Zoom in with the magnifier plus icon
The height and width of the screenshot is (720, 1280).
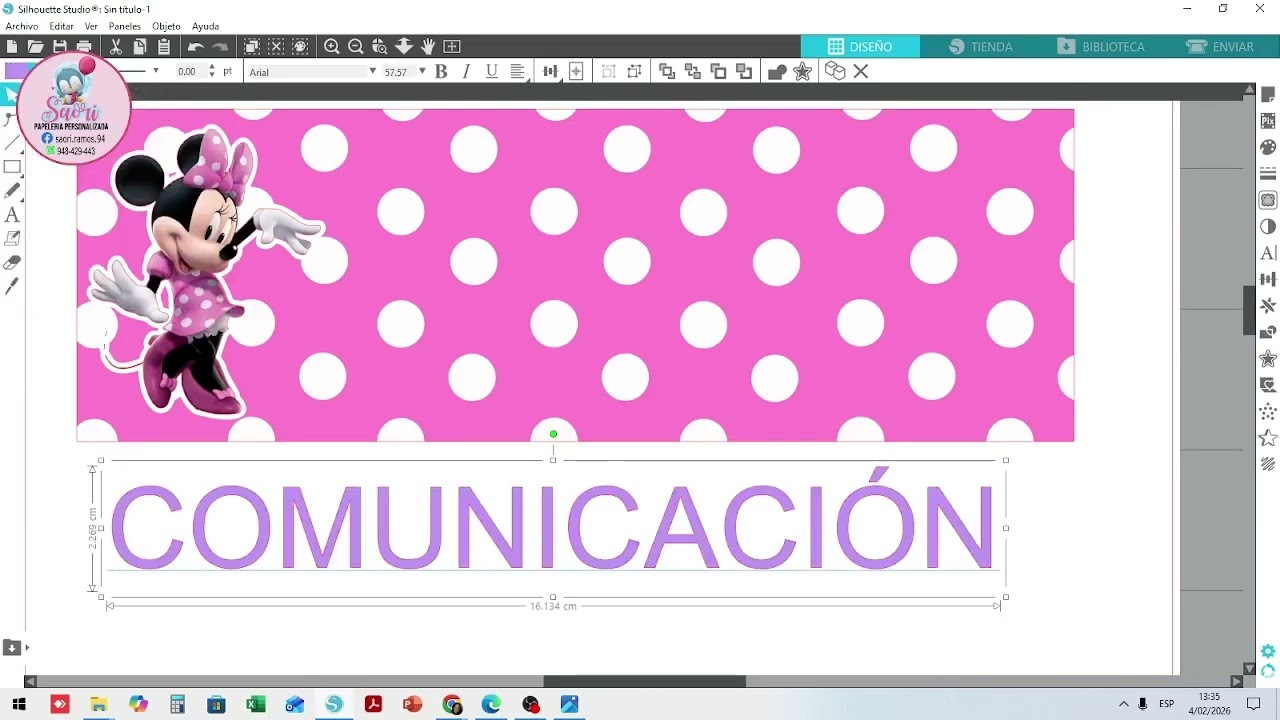[x=332, y=46]
